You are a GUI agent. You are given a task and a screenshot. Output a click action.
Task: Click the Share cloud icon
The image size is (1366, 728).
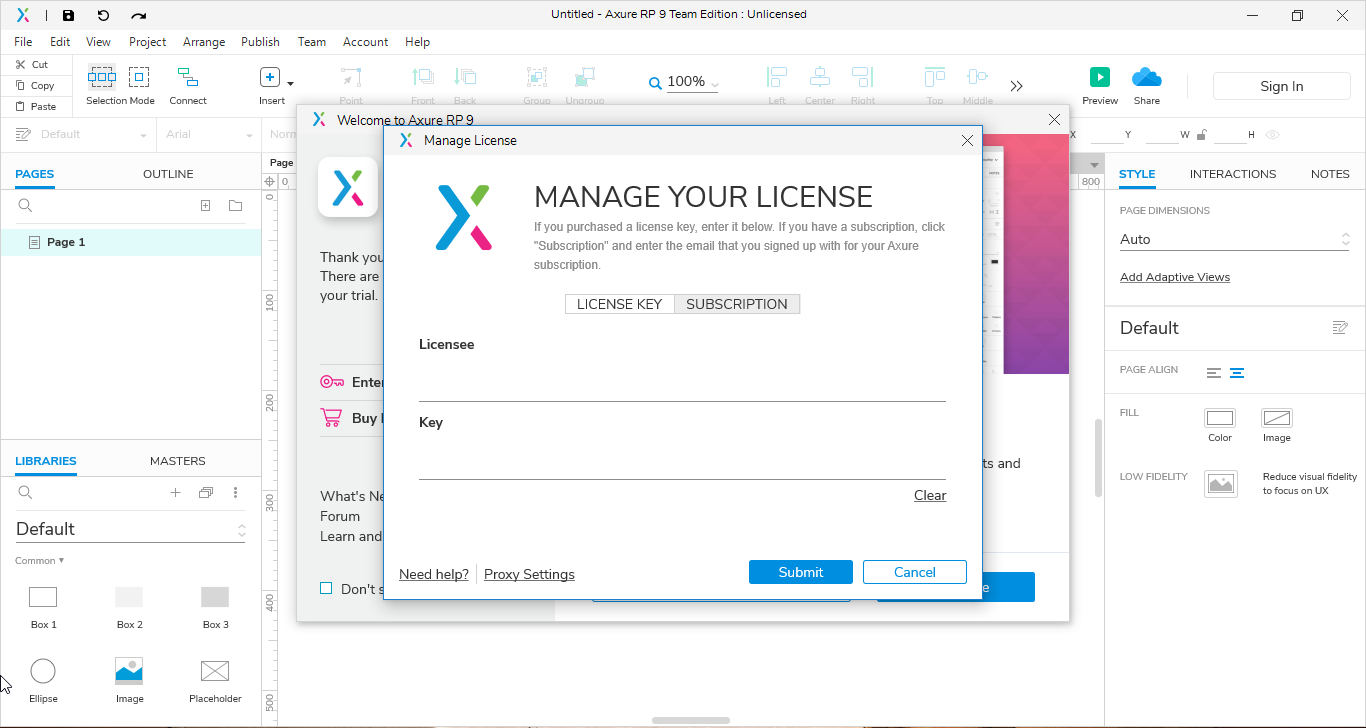(1147, 77)
